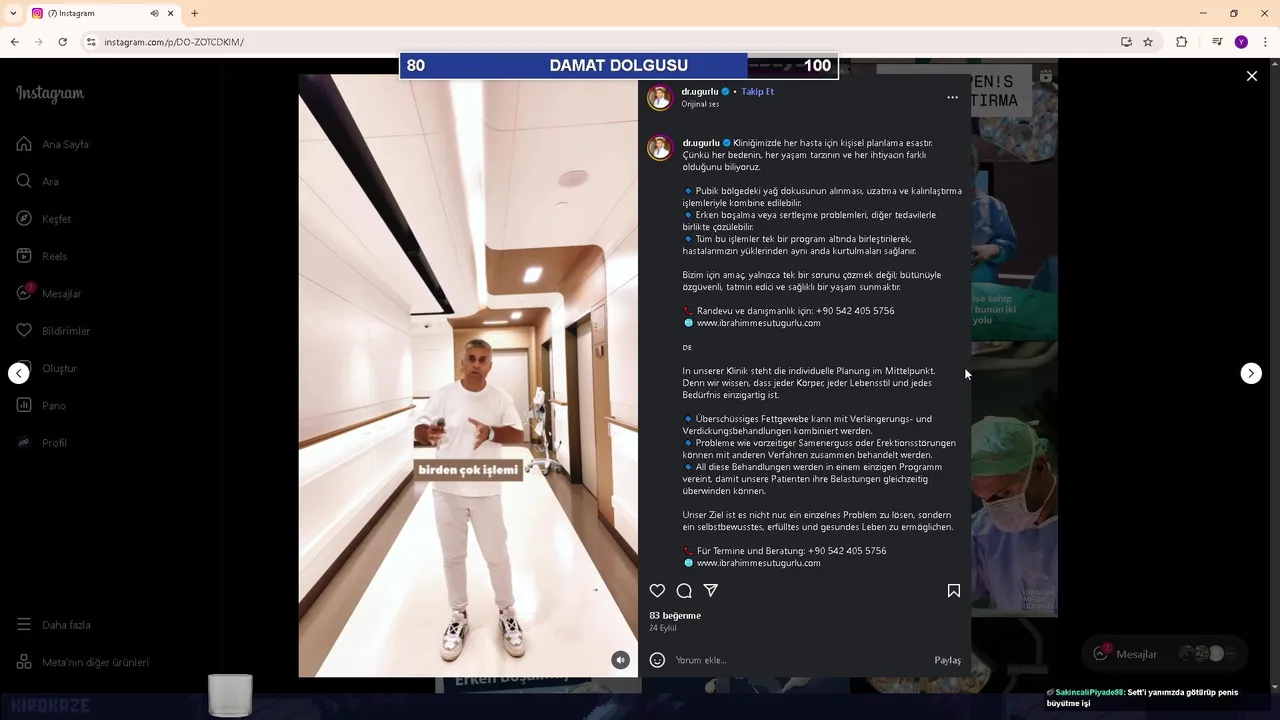The width and height of the screenshot is (1280, 720).
Task: Click the DAMAT DOLGUSU progress bar
Action: tap(619, 65)
